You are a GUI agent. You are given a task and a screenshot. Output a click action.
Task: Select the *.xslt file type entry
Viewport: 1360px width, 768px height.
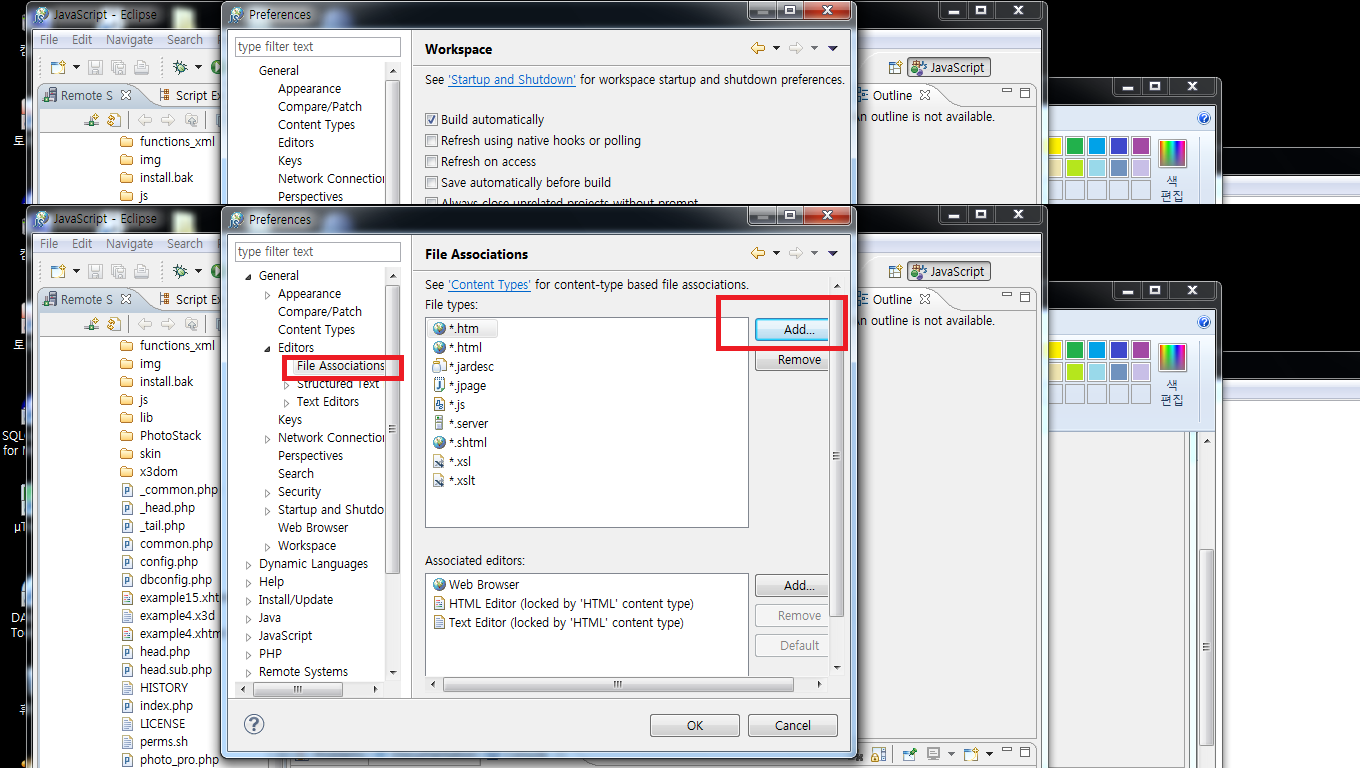pos(461,480)
